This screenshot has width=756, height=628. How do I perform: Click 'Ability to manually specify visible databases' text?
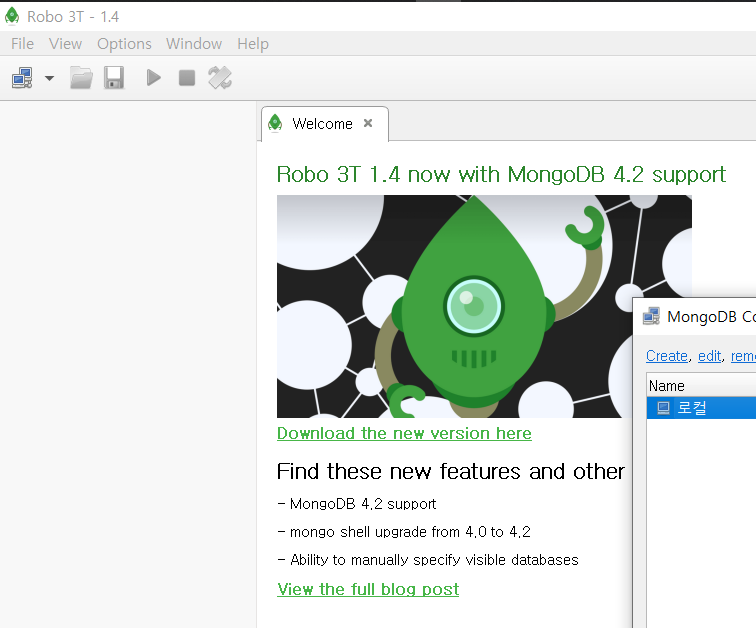tap(434, 560)
